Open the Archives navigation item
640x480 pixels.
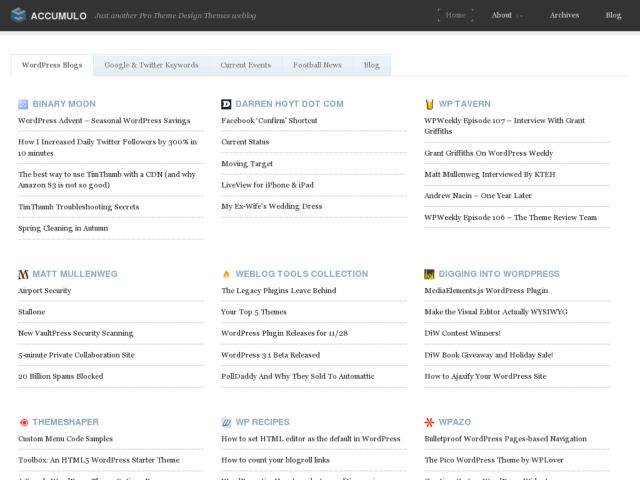[564, 15]
